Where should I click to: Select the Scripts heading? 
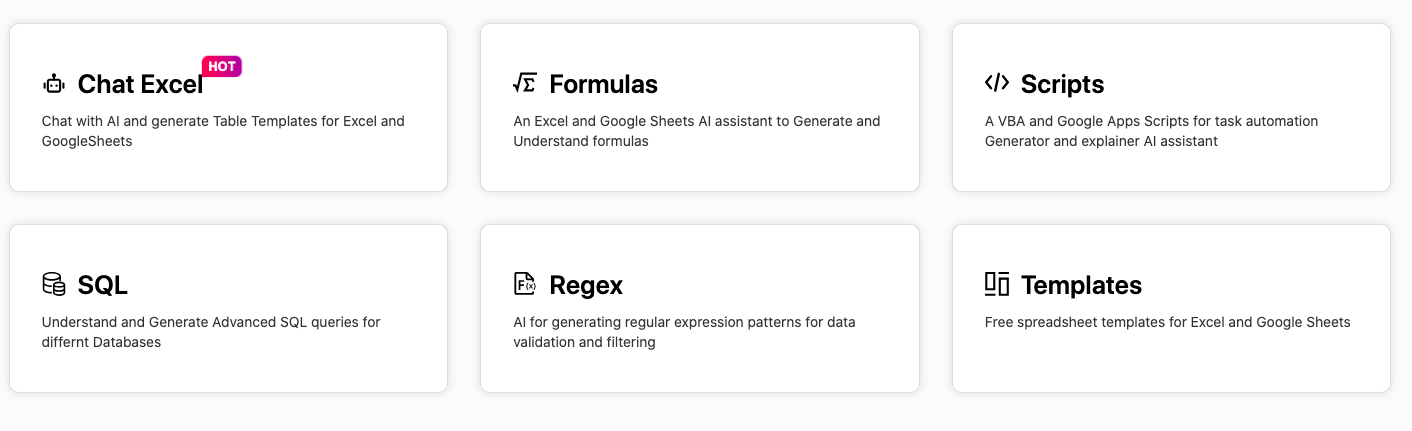pos(1062,85)
